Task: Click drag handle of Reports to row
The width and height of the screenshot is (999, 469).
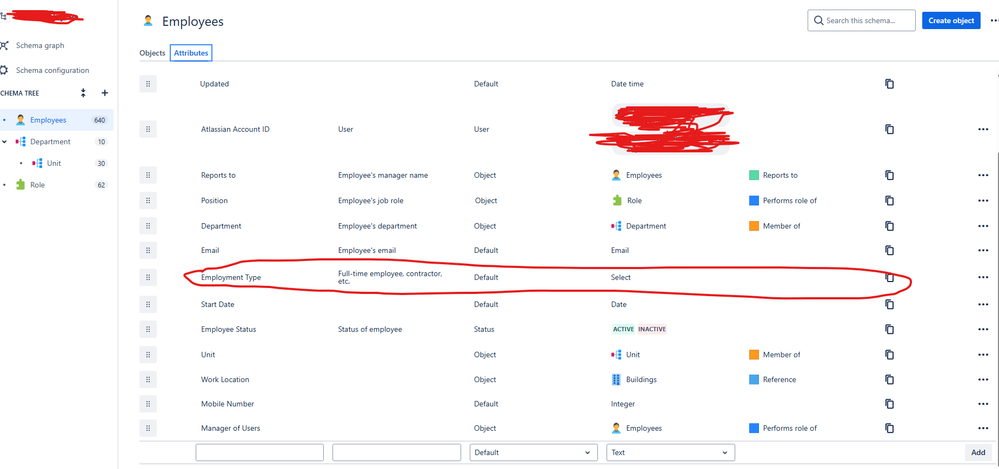Action: [148, 175]
